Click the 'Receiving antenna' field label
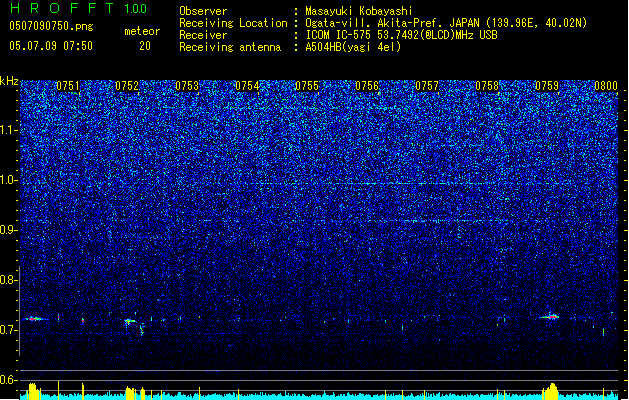The image size is (629, 400). coord(230,47)
